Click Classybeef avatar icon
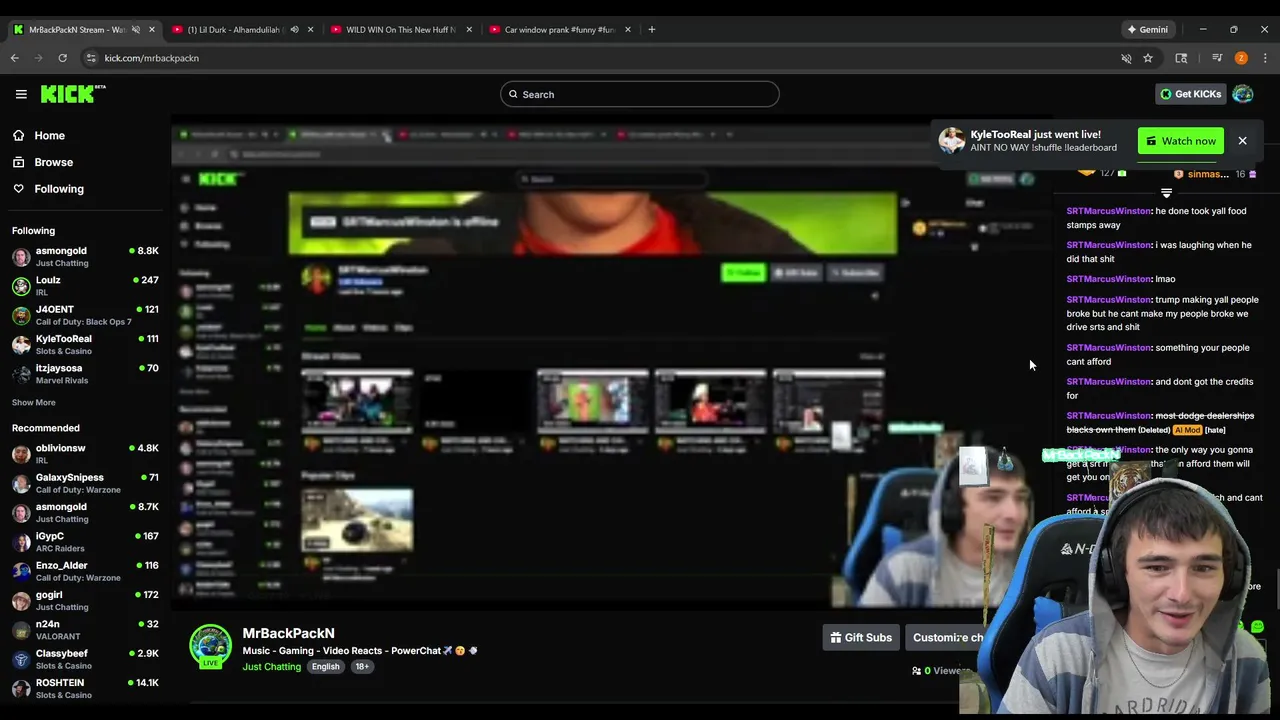Screen dimensions: 1280x720 [x=21, y=659]
